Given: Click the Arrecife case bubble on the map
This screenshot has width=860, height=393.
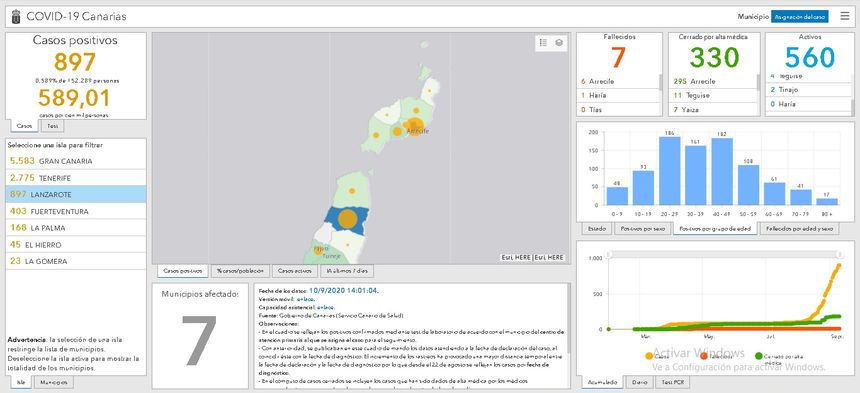Looking at the screenshot, I should pyautogui.click(x=415, y=126).
